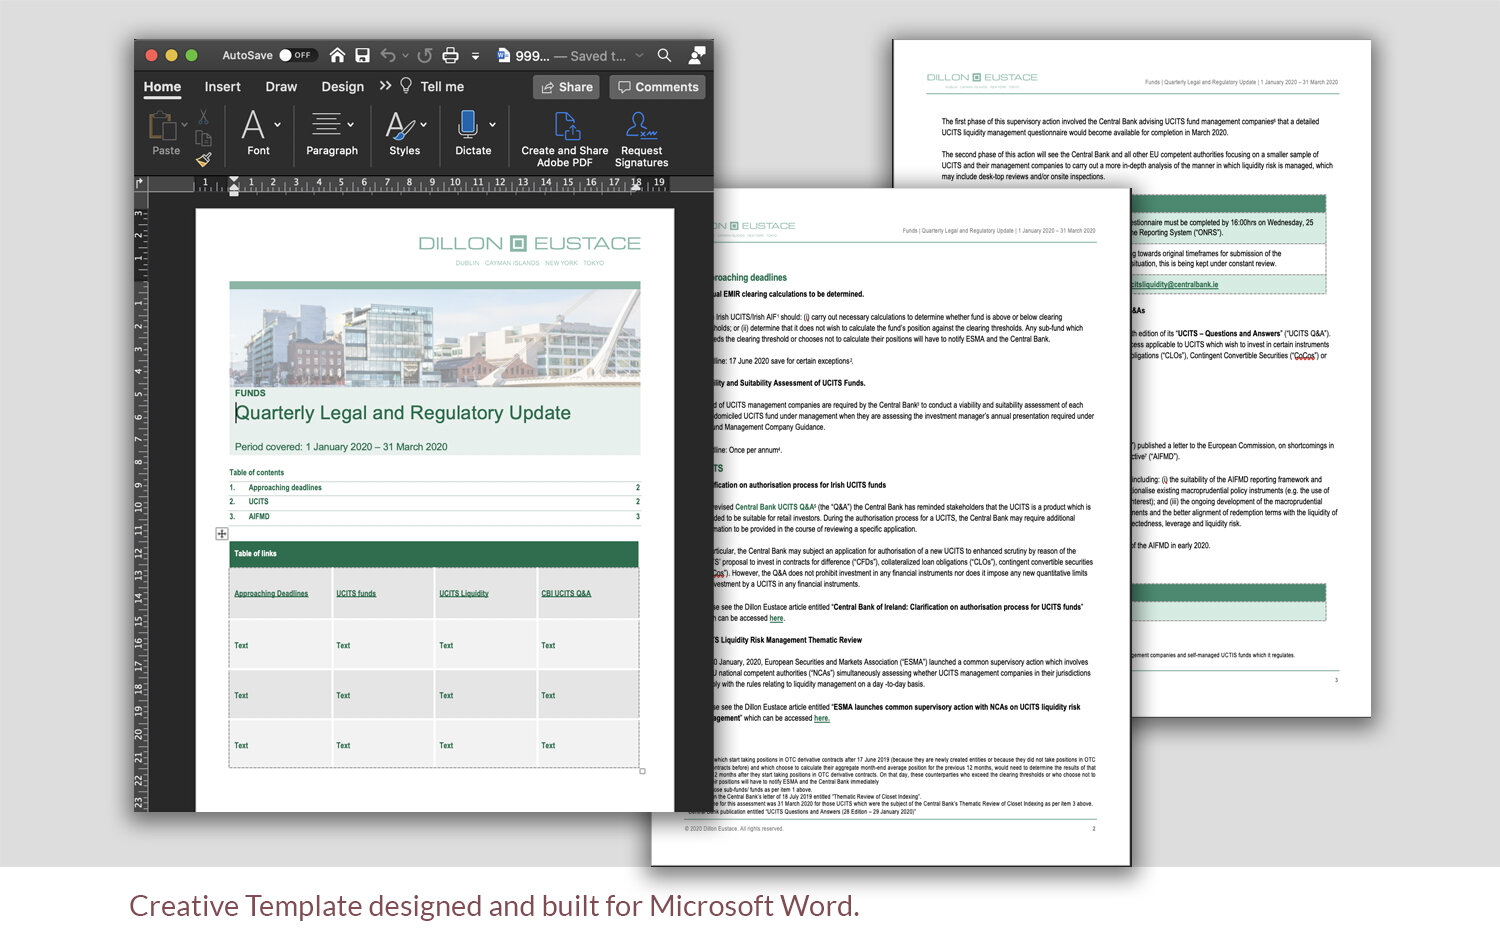Click the city skyline cover image
The width and height of the screenshot is (1500, 945).
435,338
